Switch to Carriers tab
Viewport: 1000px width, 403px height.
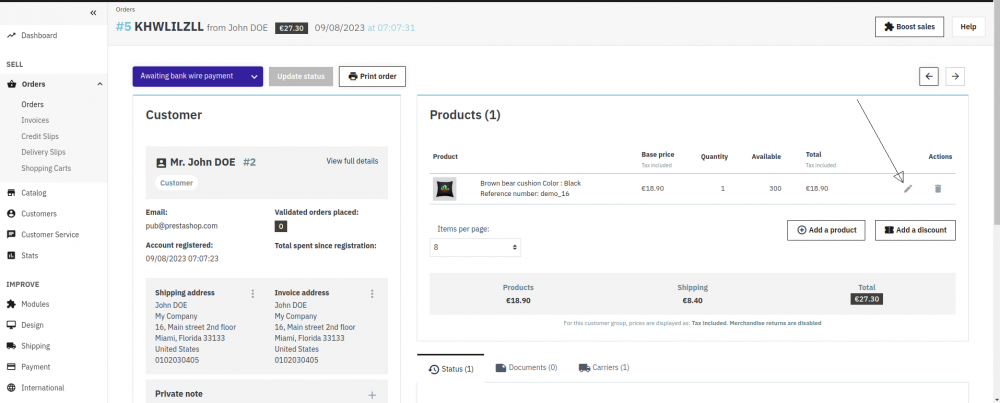point(603,368)
